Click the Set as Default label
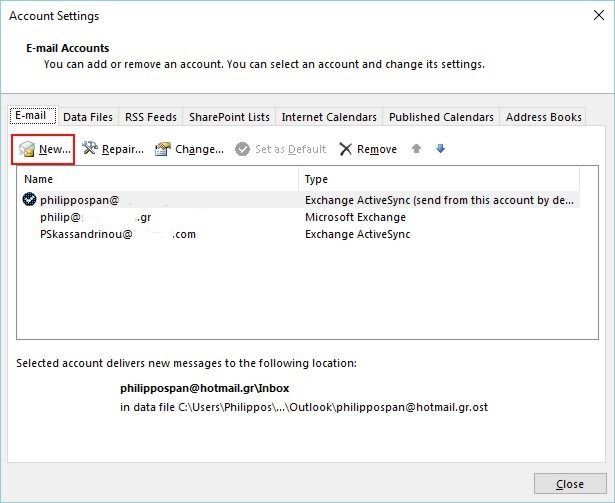 coord(291,149)
